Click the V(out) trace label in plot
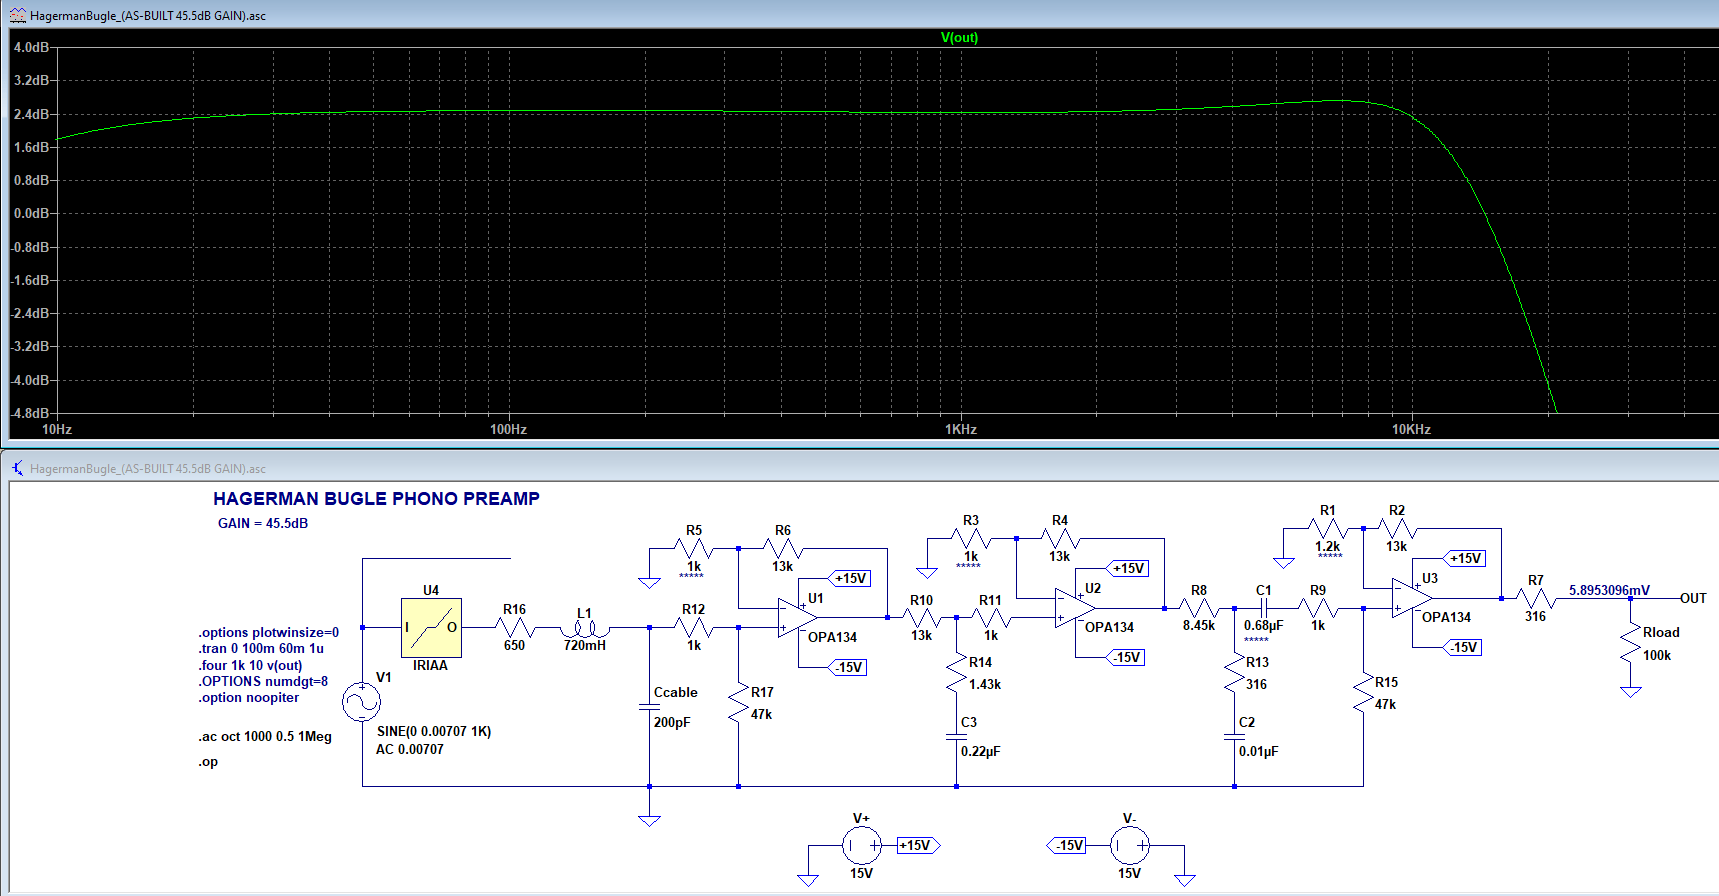This screenshot has height=896, width=1719. (x=959, y=37)
